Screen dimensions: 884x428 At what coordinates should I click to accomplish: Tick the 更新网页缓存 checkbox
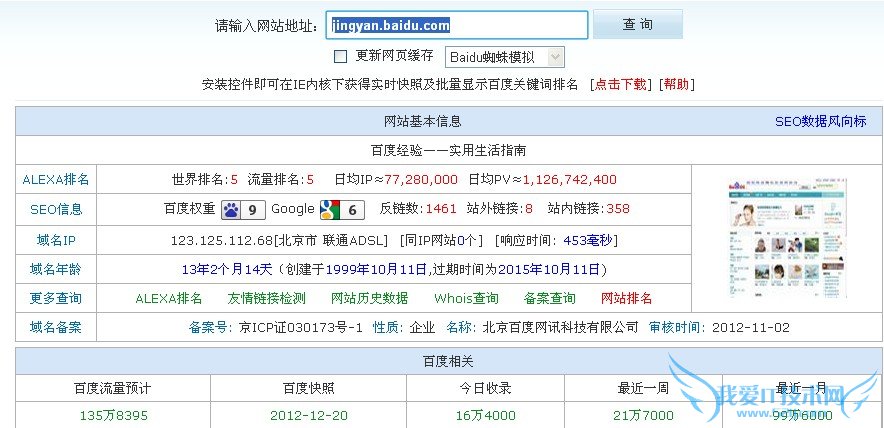click(340, 56)
